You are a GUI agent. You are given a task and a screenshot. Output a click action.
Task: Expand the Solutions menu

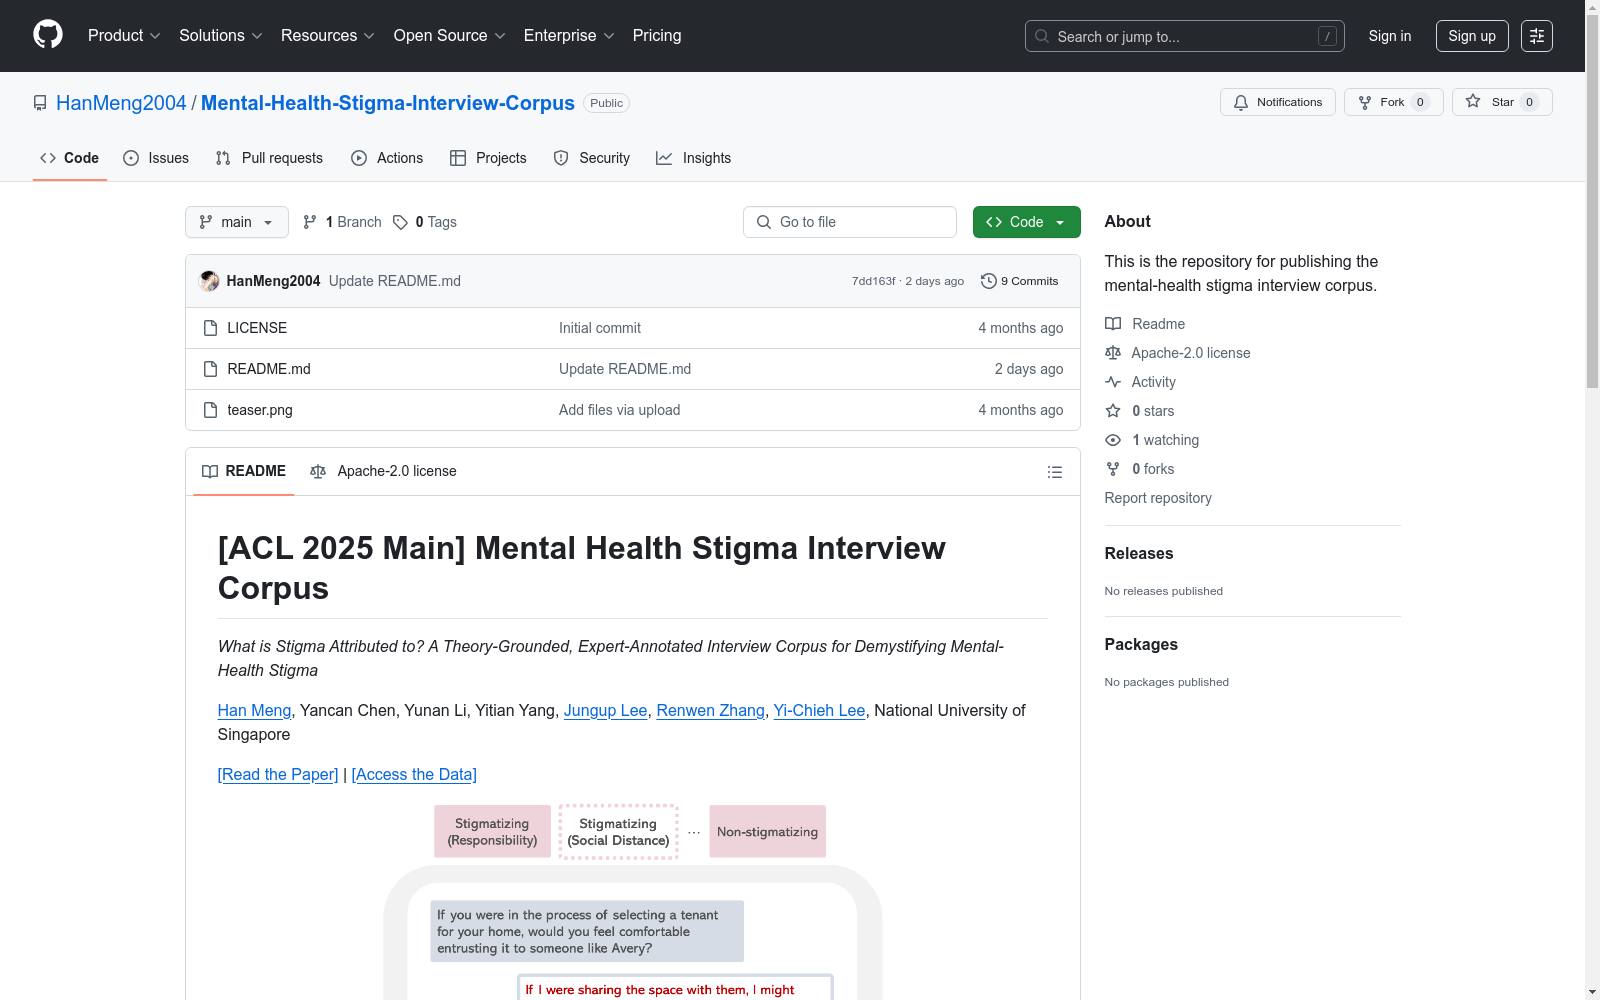tap(221, 36)
